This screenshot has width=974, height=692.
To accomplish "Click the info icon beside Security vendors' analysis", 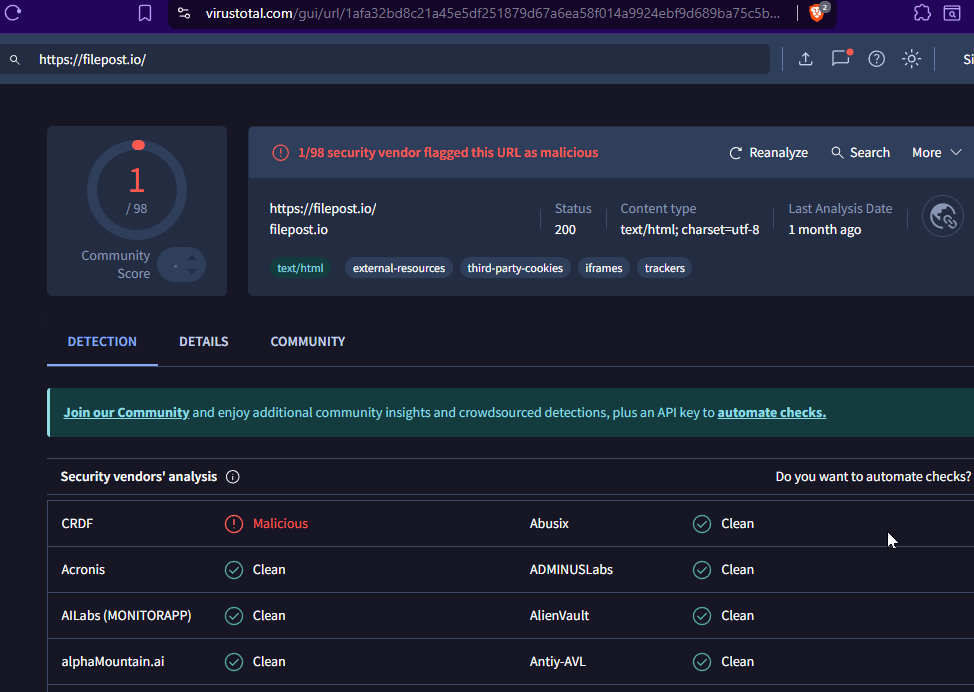I will tap(233, 477).
